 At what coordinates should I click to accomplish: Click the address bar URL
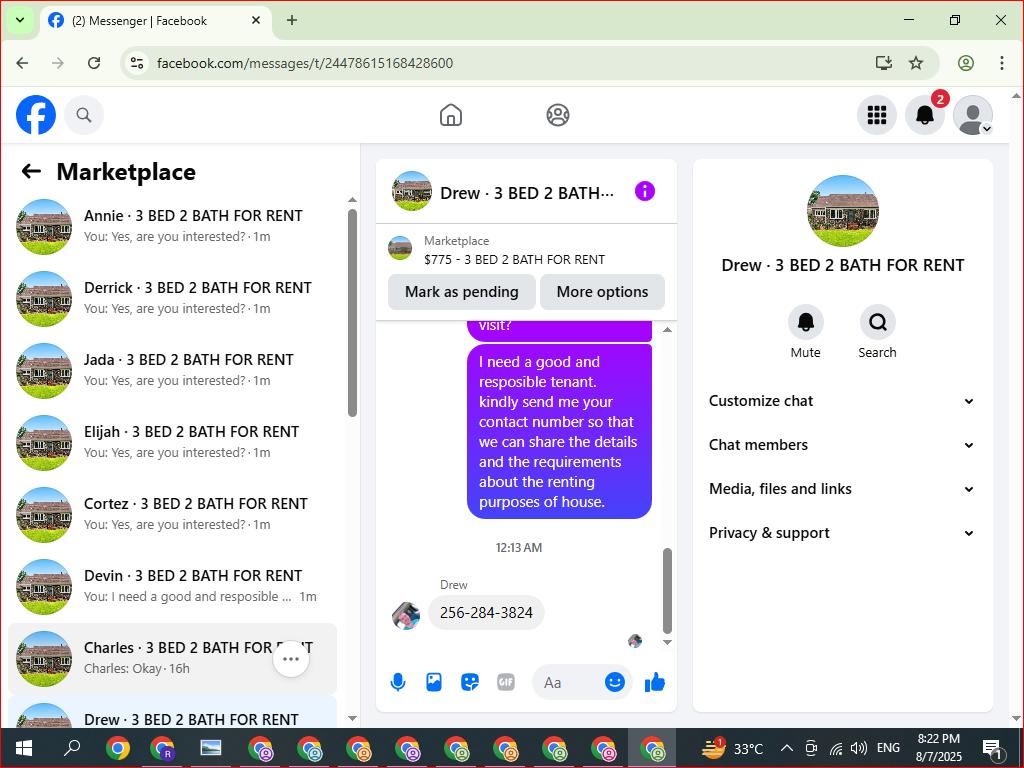pos(305,63)
